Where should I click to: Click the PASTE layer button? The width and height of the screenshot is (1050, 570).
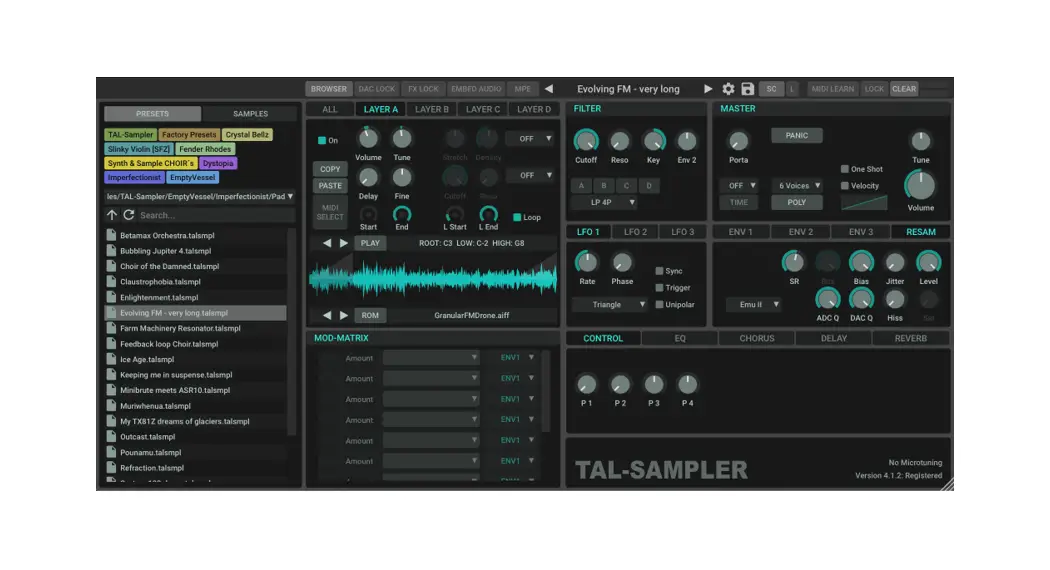coord(330,186)
